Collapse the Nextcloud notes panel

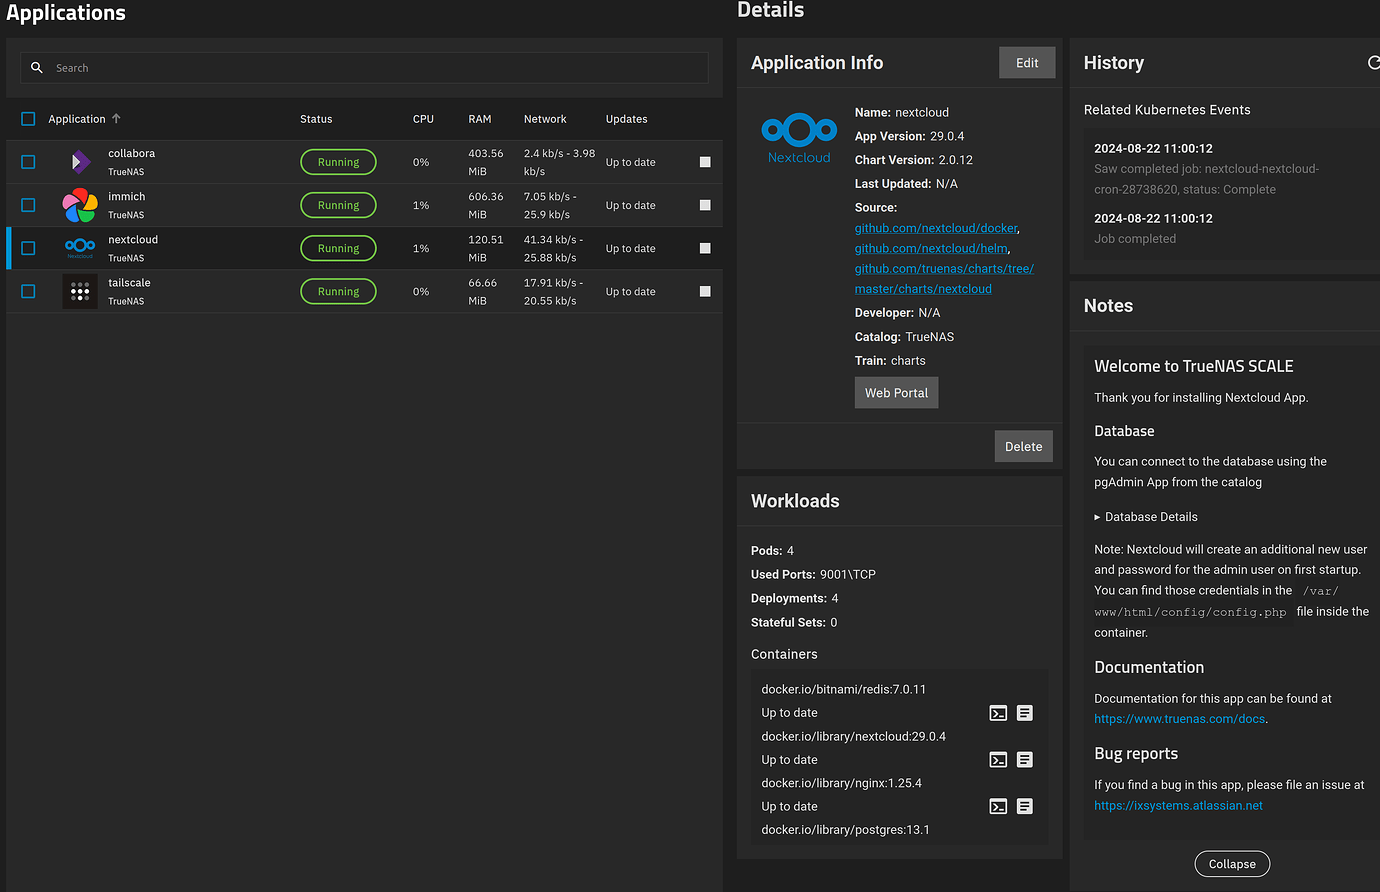tap(1231, 863)
